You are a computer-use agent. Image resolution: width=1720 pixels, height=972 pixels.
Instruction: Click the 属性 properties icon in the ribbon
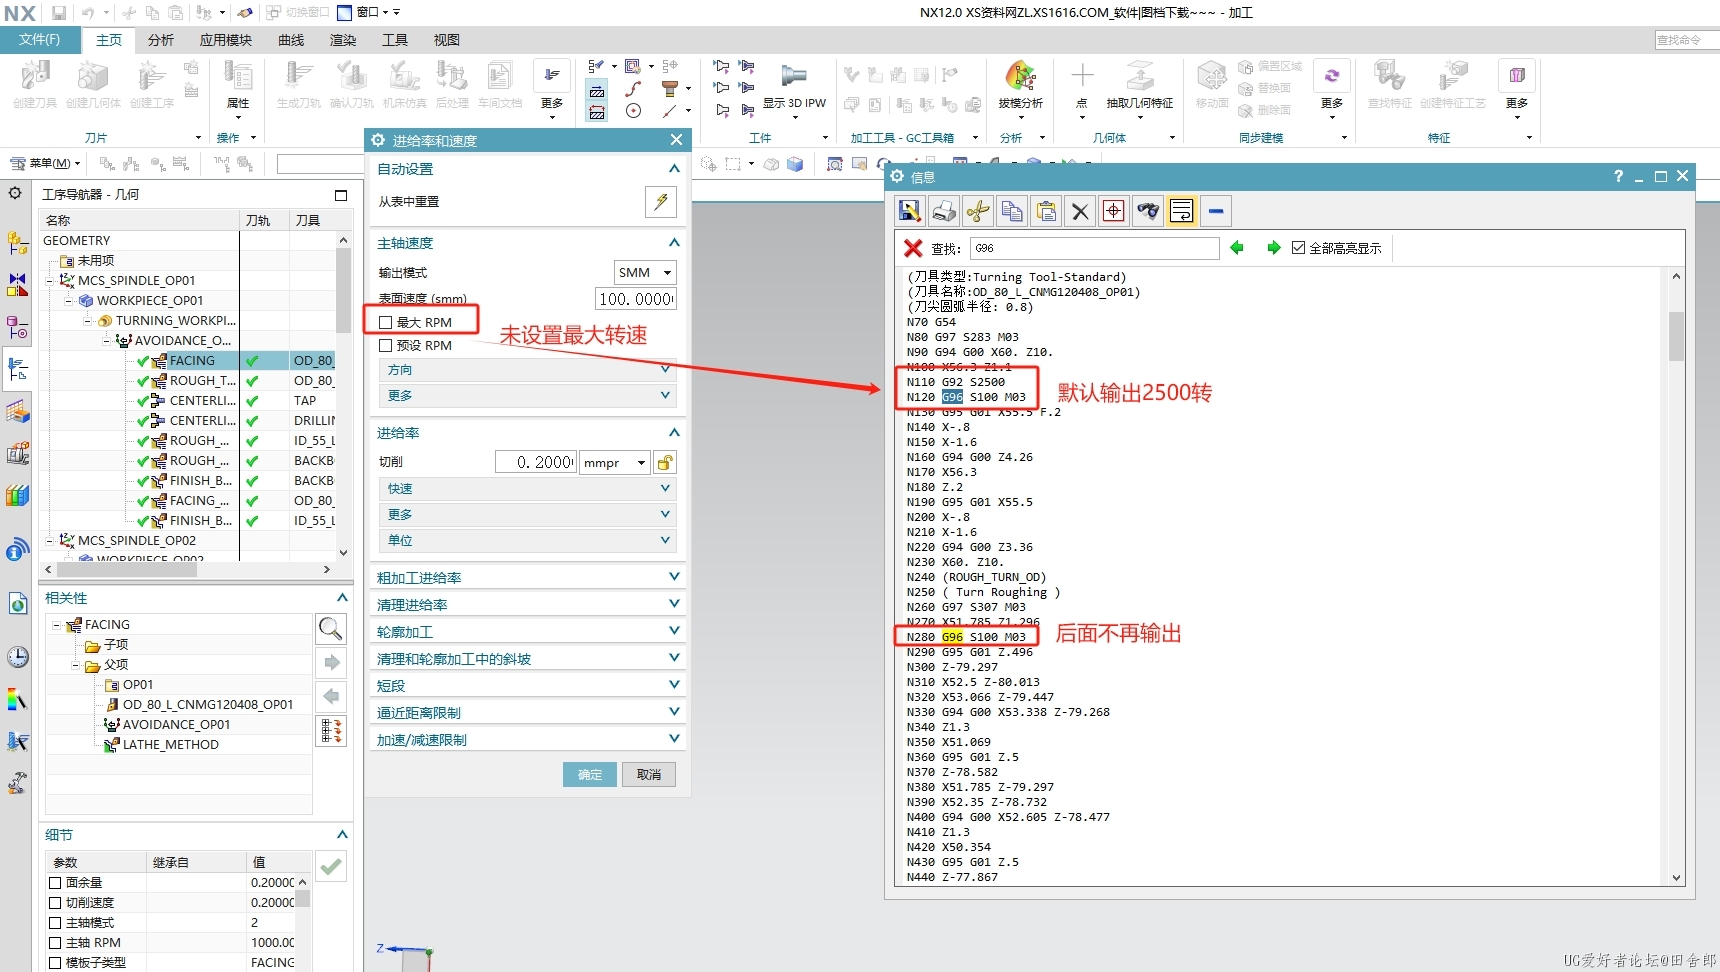pyautogui.click(x=238, y=76)
